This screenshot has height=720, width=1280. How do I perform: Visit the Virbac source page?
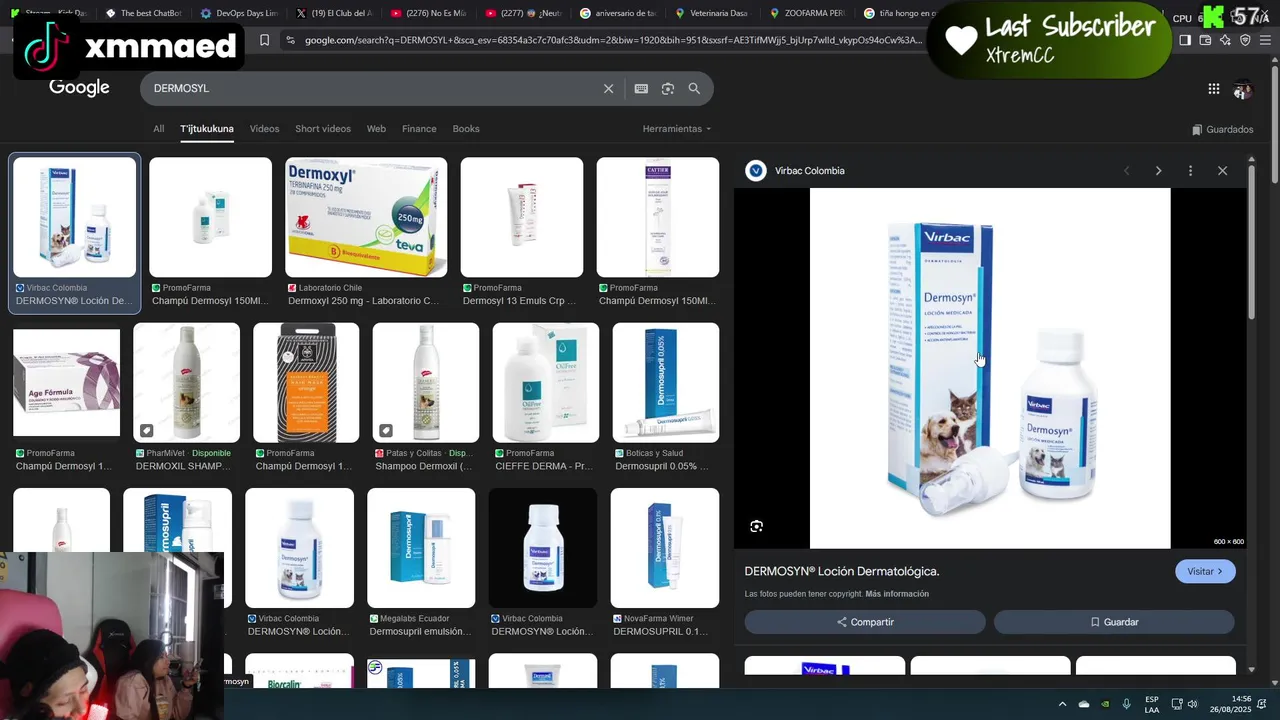coord(1205,571)
